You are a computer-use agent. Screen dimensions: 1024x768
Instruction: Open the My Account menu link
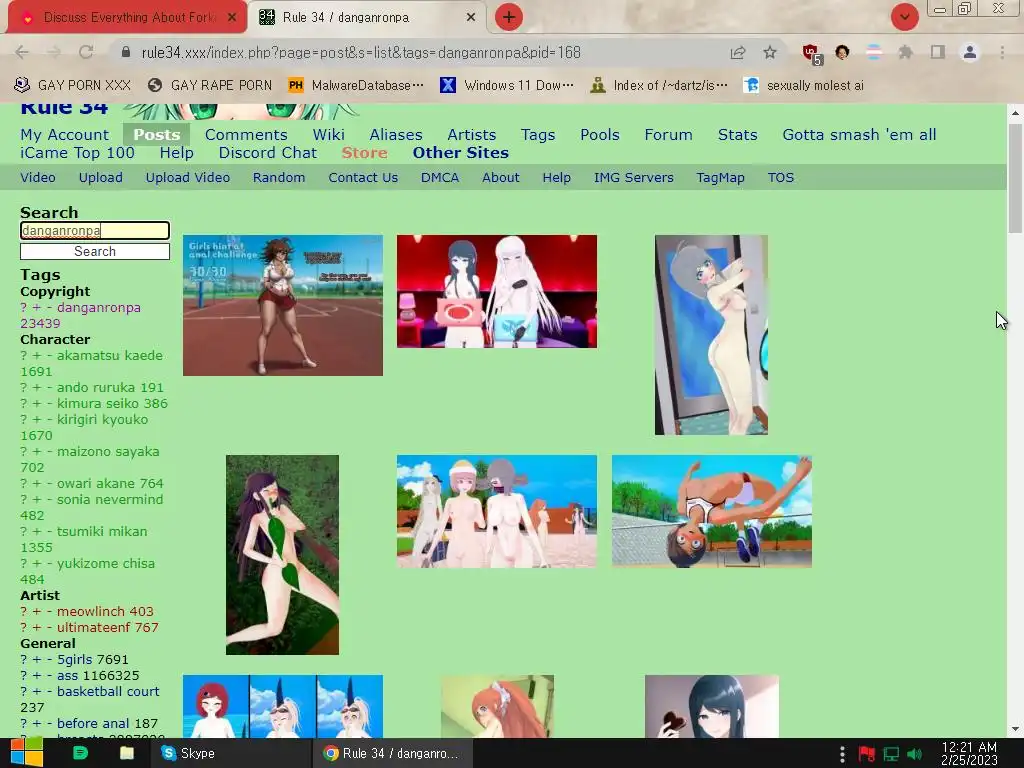[65, 135]
